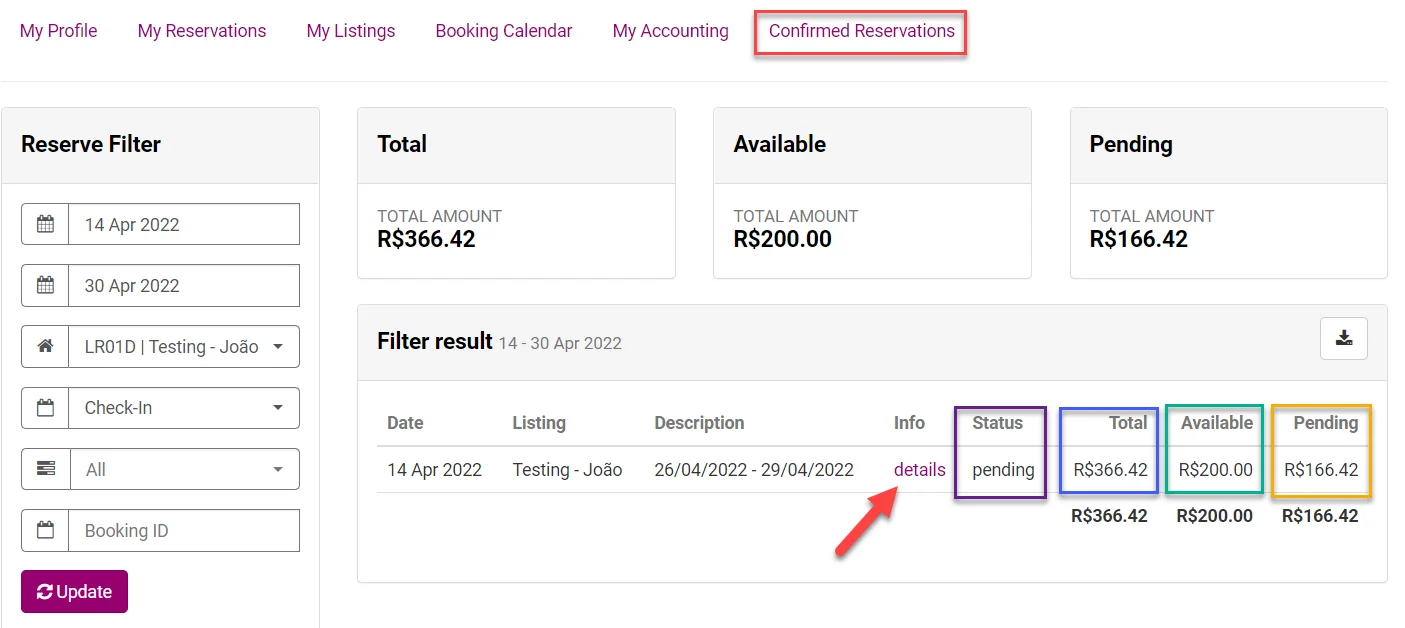The height and width of the screenshot is (628, 1405).
Task: Click calendar icon beside 30 Apr 2022
Action: click(x=45, y=285)
